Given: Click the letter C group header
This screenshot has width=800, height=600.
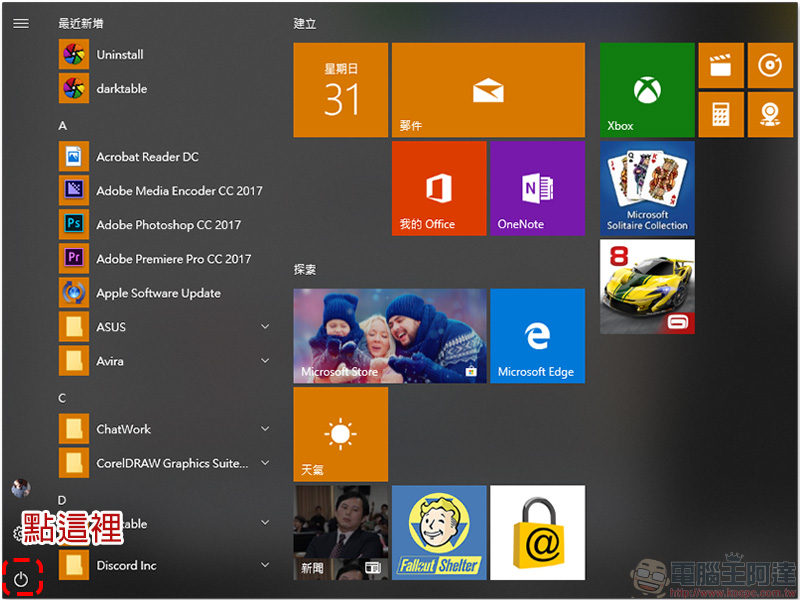Looking at the screenshot, I should (62, 398).
